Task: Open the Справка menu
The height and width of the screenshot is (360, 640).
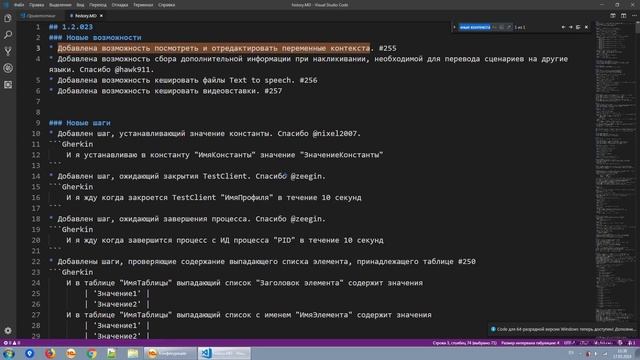Action: pos(166,5)
